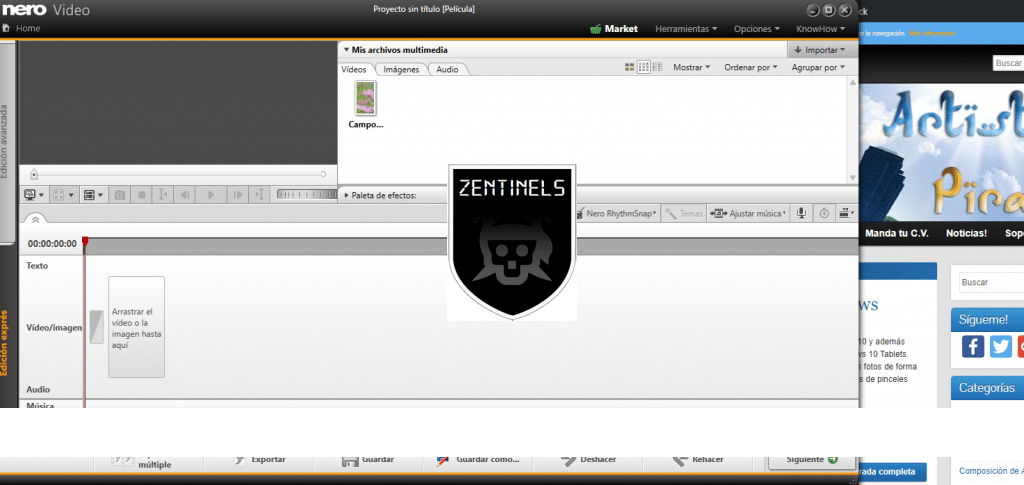Open the Ajustar música tool
Image resolution: width=1024 pixels, height=485 pixels.
748,213
